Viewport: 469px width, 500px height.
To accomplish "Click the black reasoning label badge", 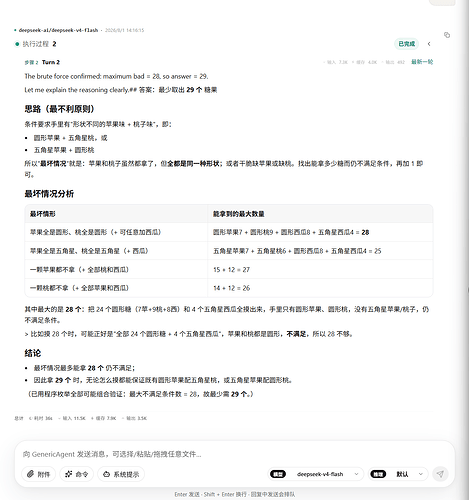I will point(378,474).
